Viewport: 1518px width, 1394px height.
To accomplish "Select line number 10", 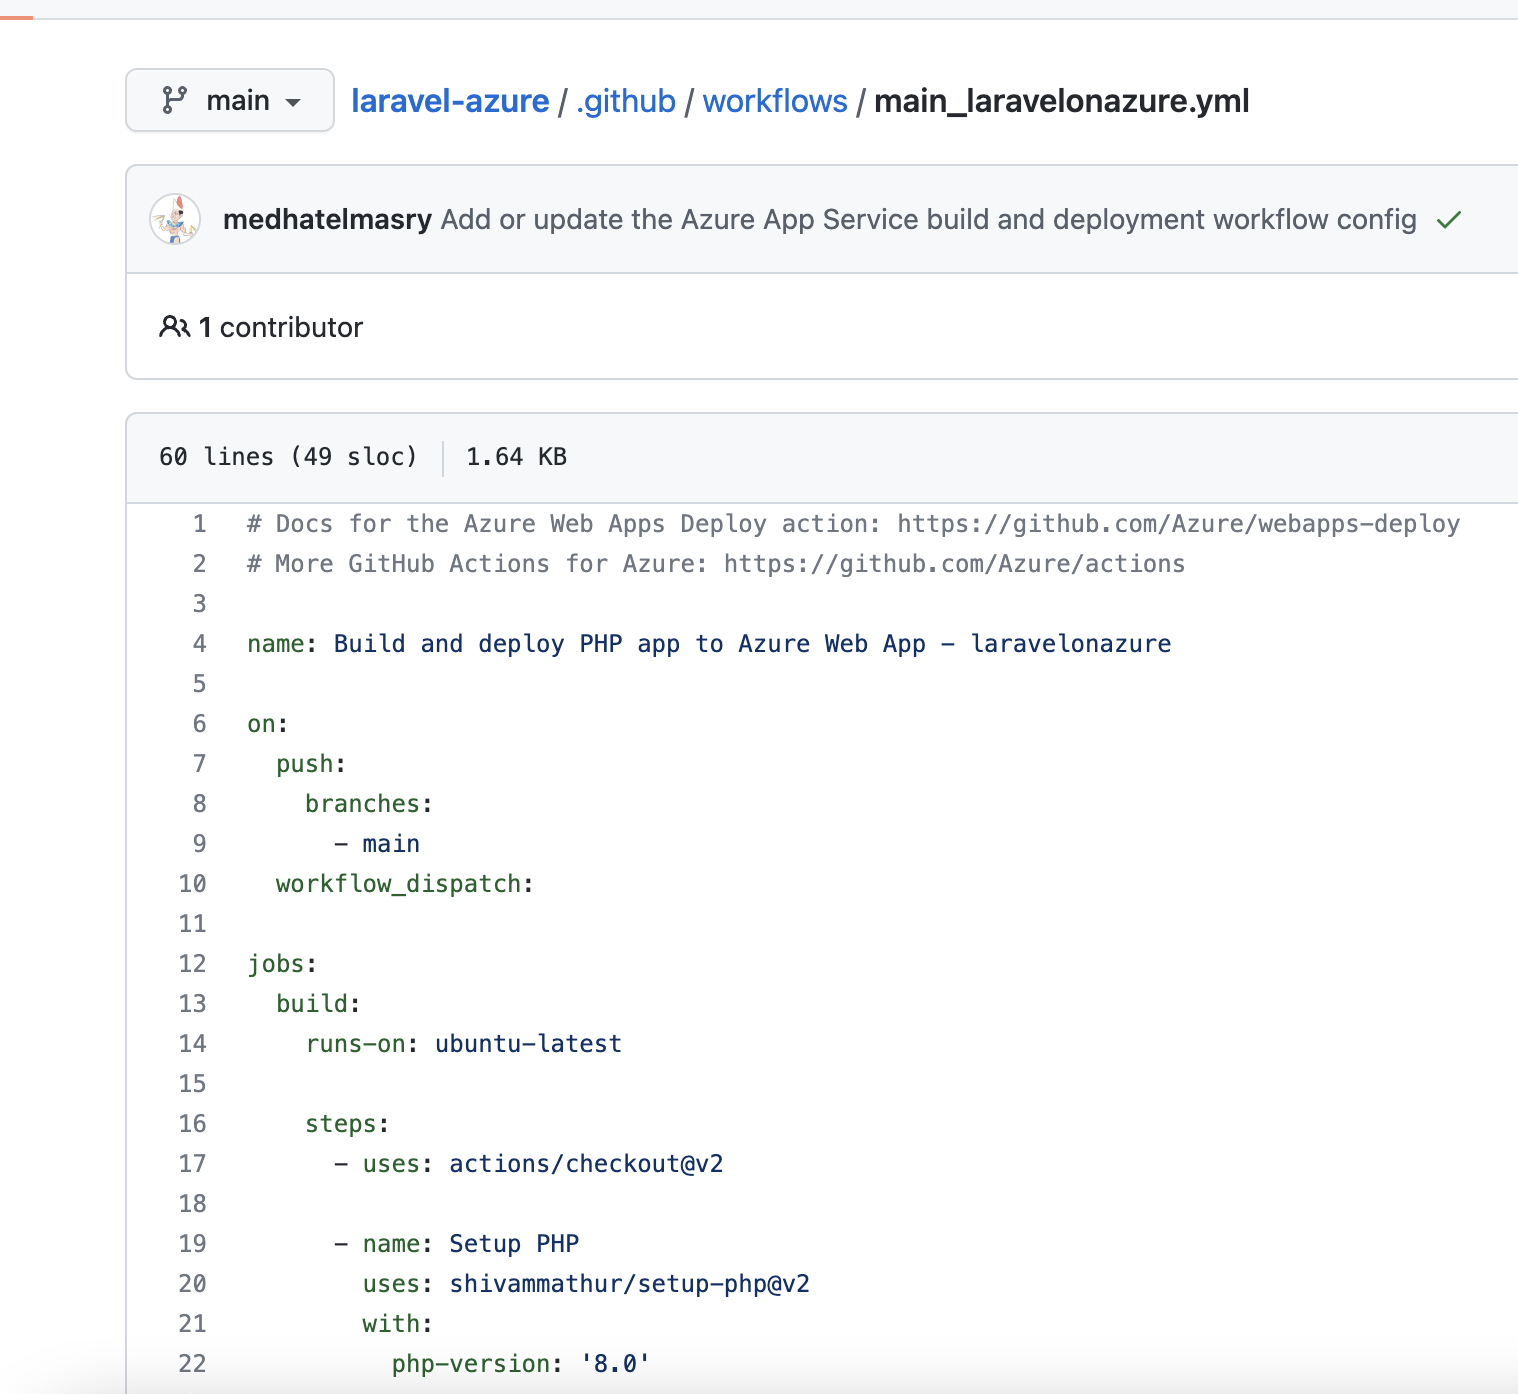I will [193, 884].
